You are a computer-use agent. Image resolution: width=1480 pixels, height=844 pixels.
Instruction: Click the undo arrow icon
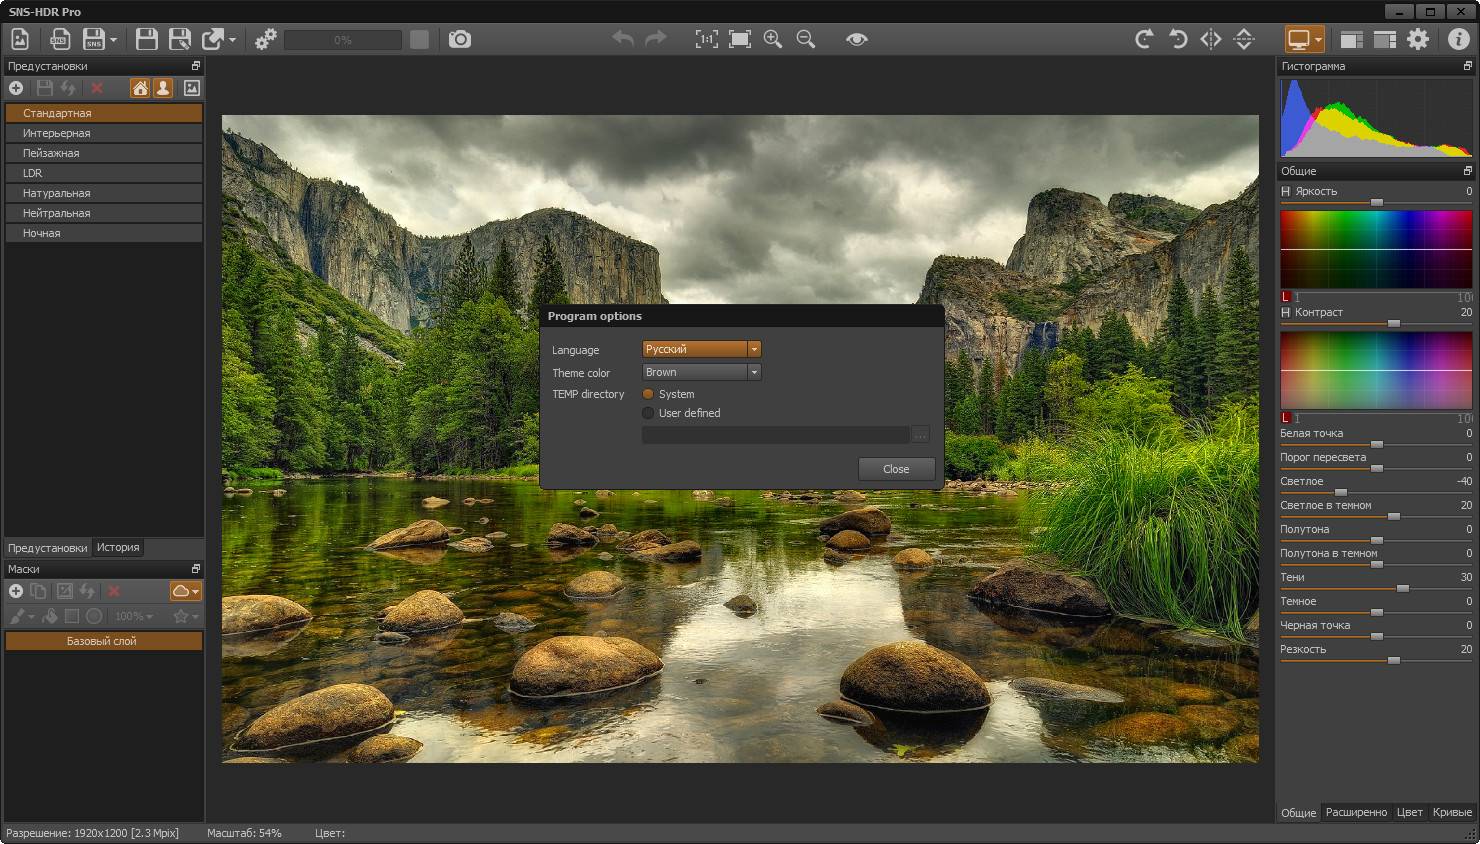(623, 39)
